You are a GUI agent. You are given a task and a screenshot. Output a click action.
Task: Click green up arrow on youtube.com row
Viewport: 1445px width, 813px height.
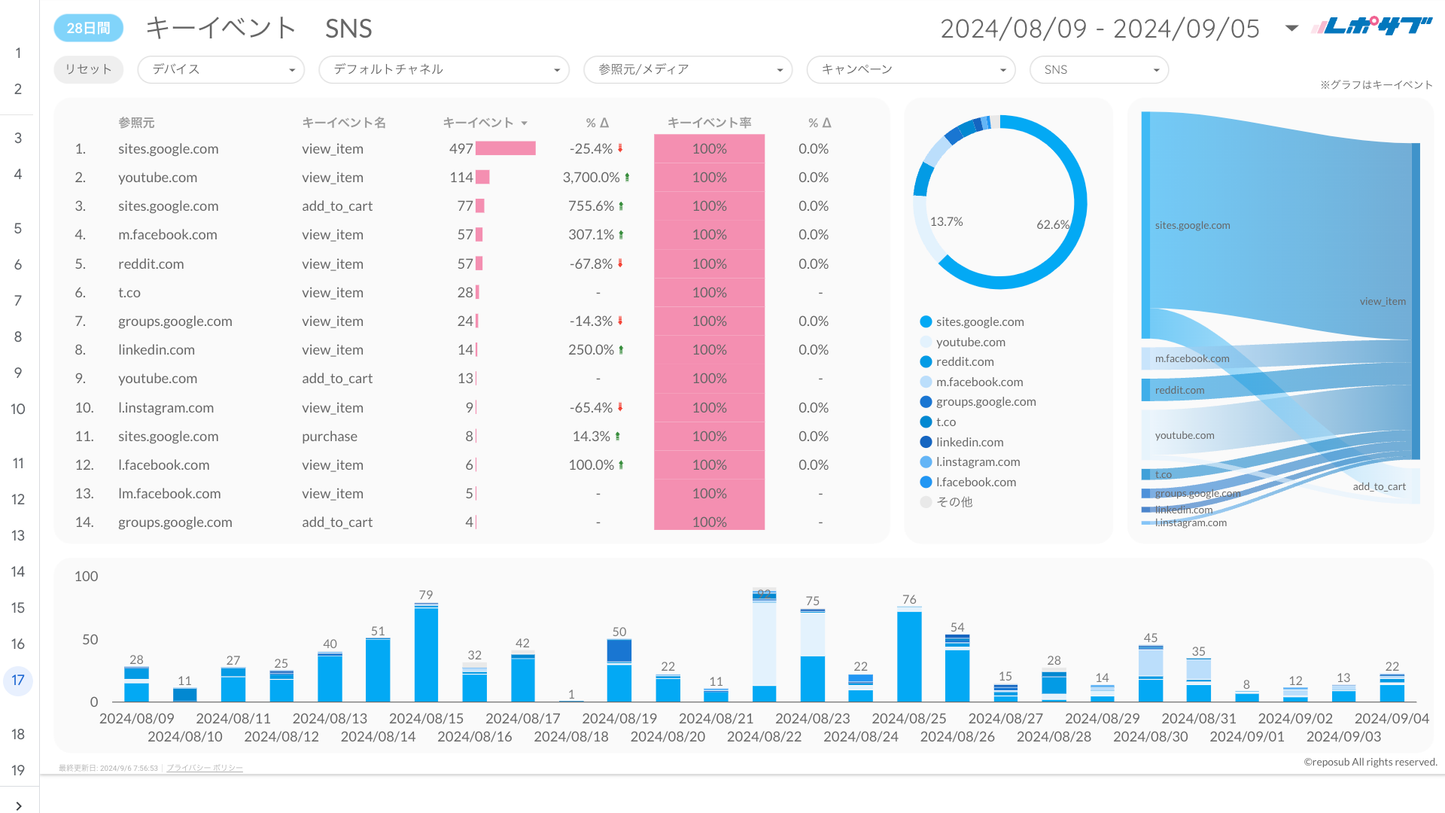tap(627, 178)
